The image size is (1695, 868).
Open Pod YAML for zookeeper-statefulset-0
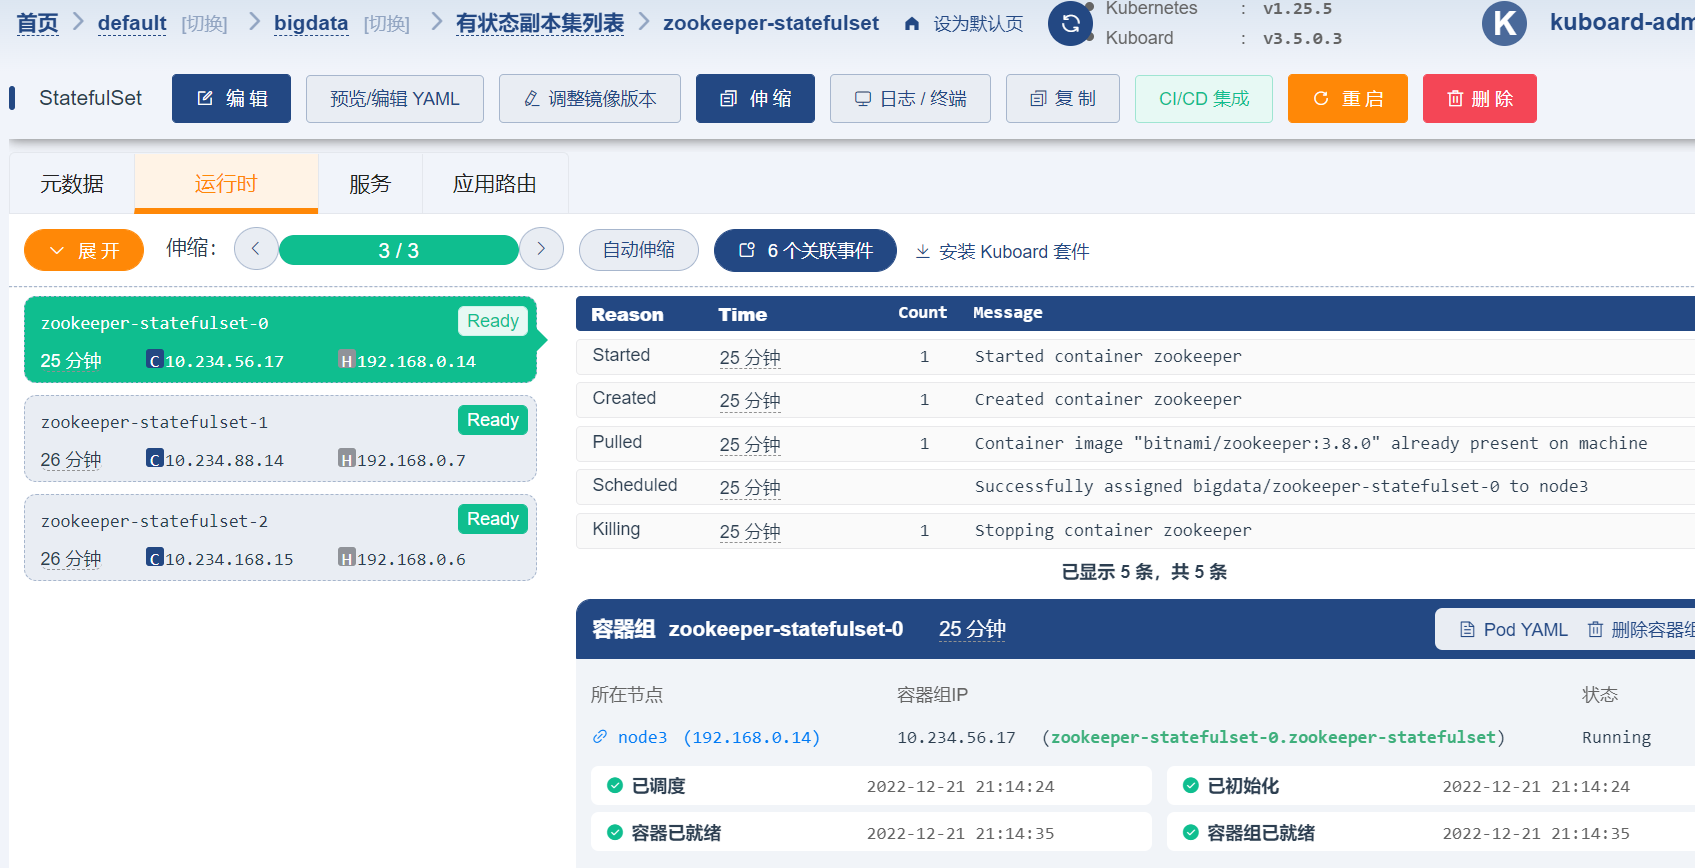click(x=1514, y=629)
